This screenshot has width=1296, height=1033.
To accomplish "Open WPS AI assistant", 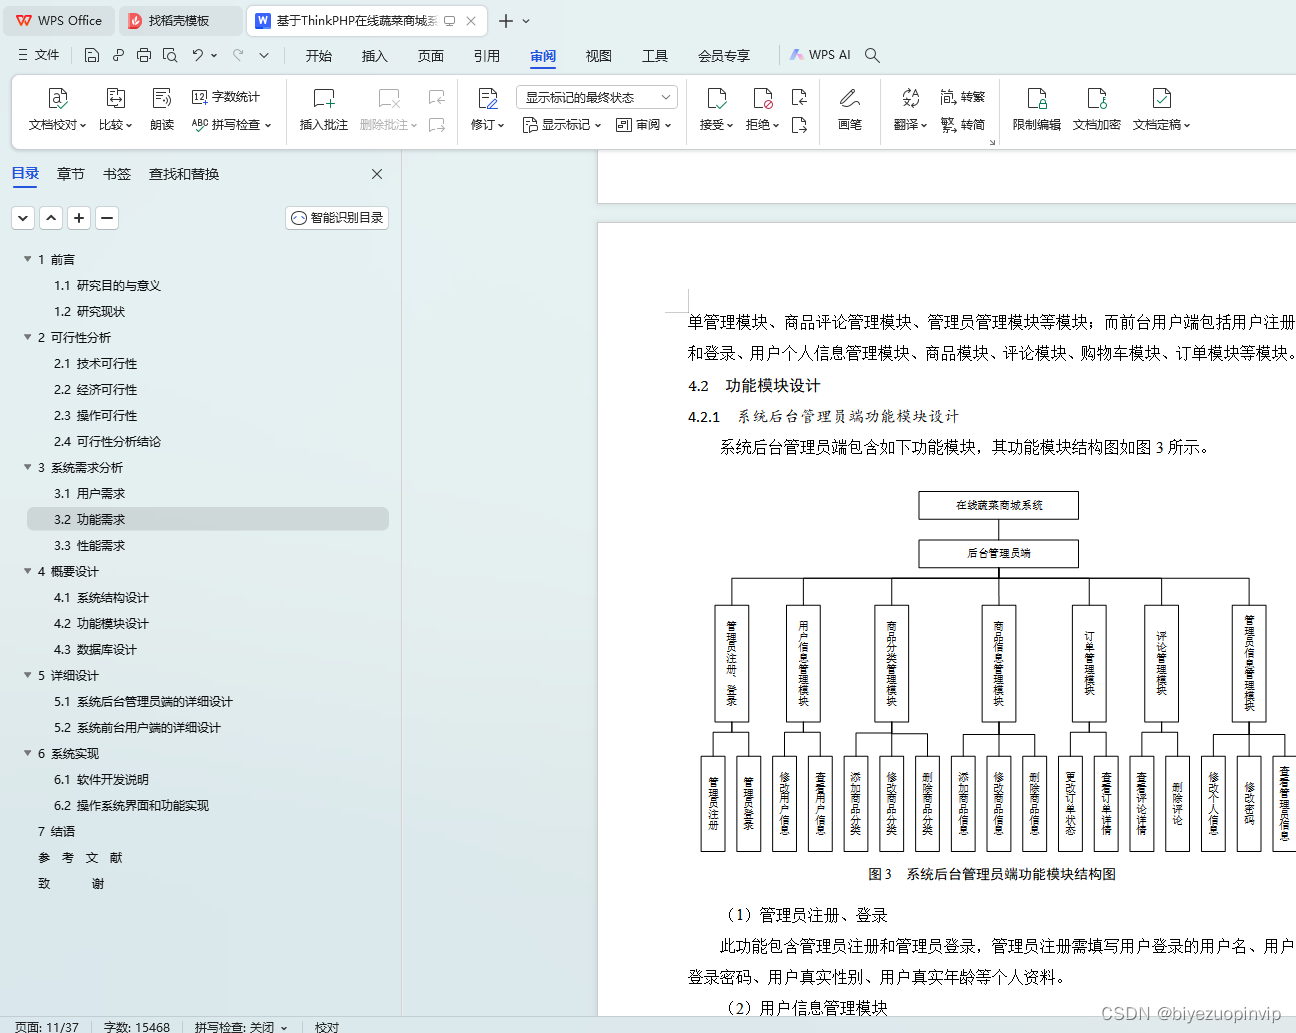I will click(820, 55).
